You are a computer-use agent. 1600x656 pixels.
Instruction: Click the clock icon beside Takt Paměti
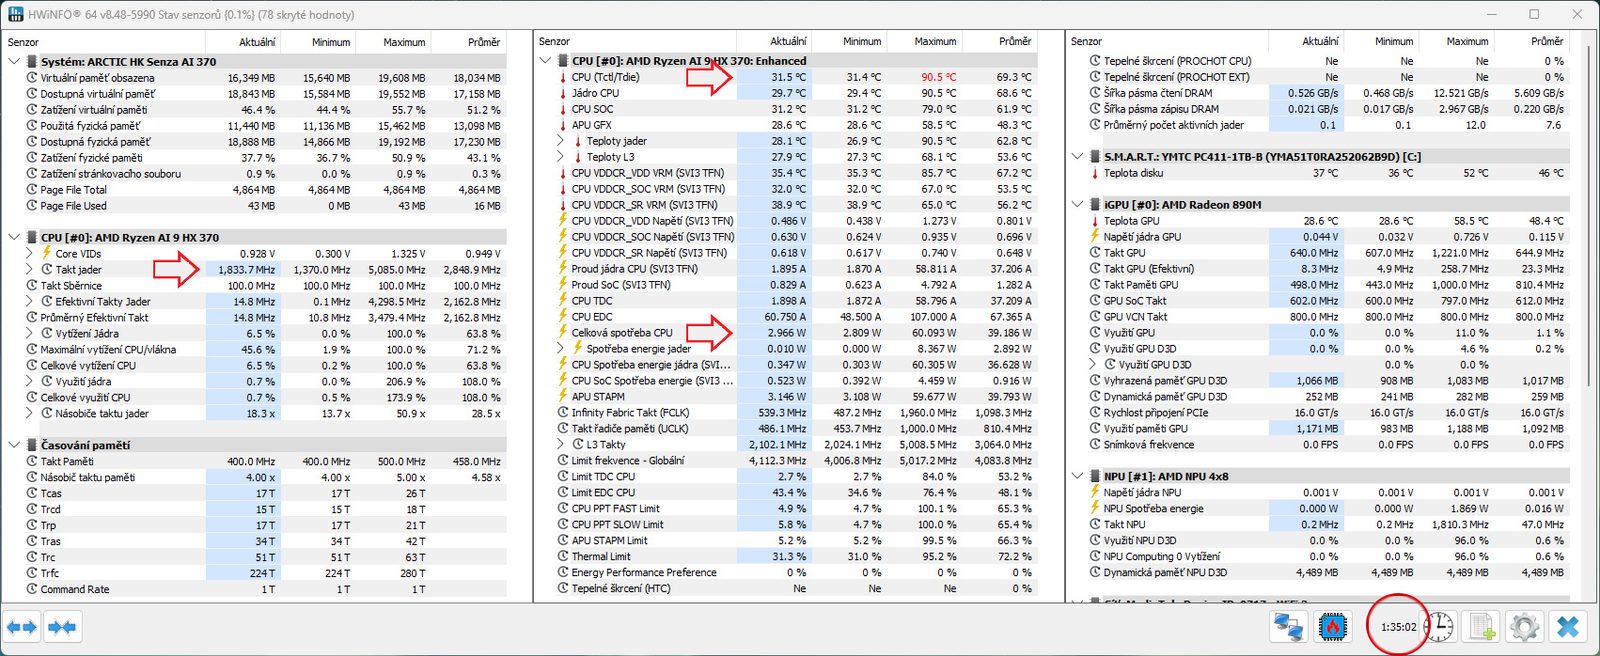point(32,462)
